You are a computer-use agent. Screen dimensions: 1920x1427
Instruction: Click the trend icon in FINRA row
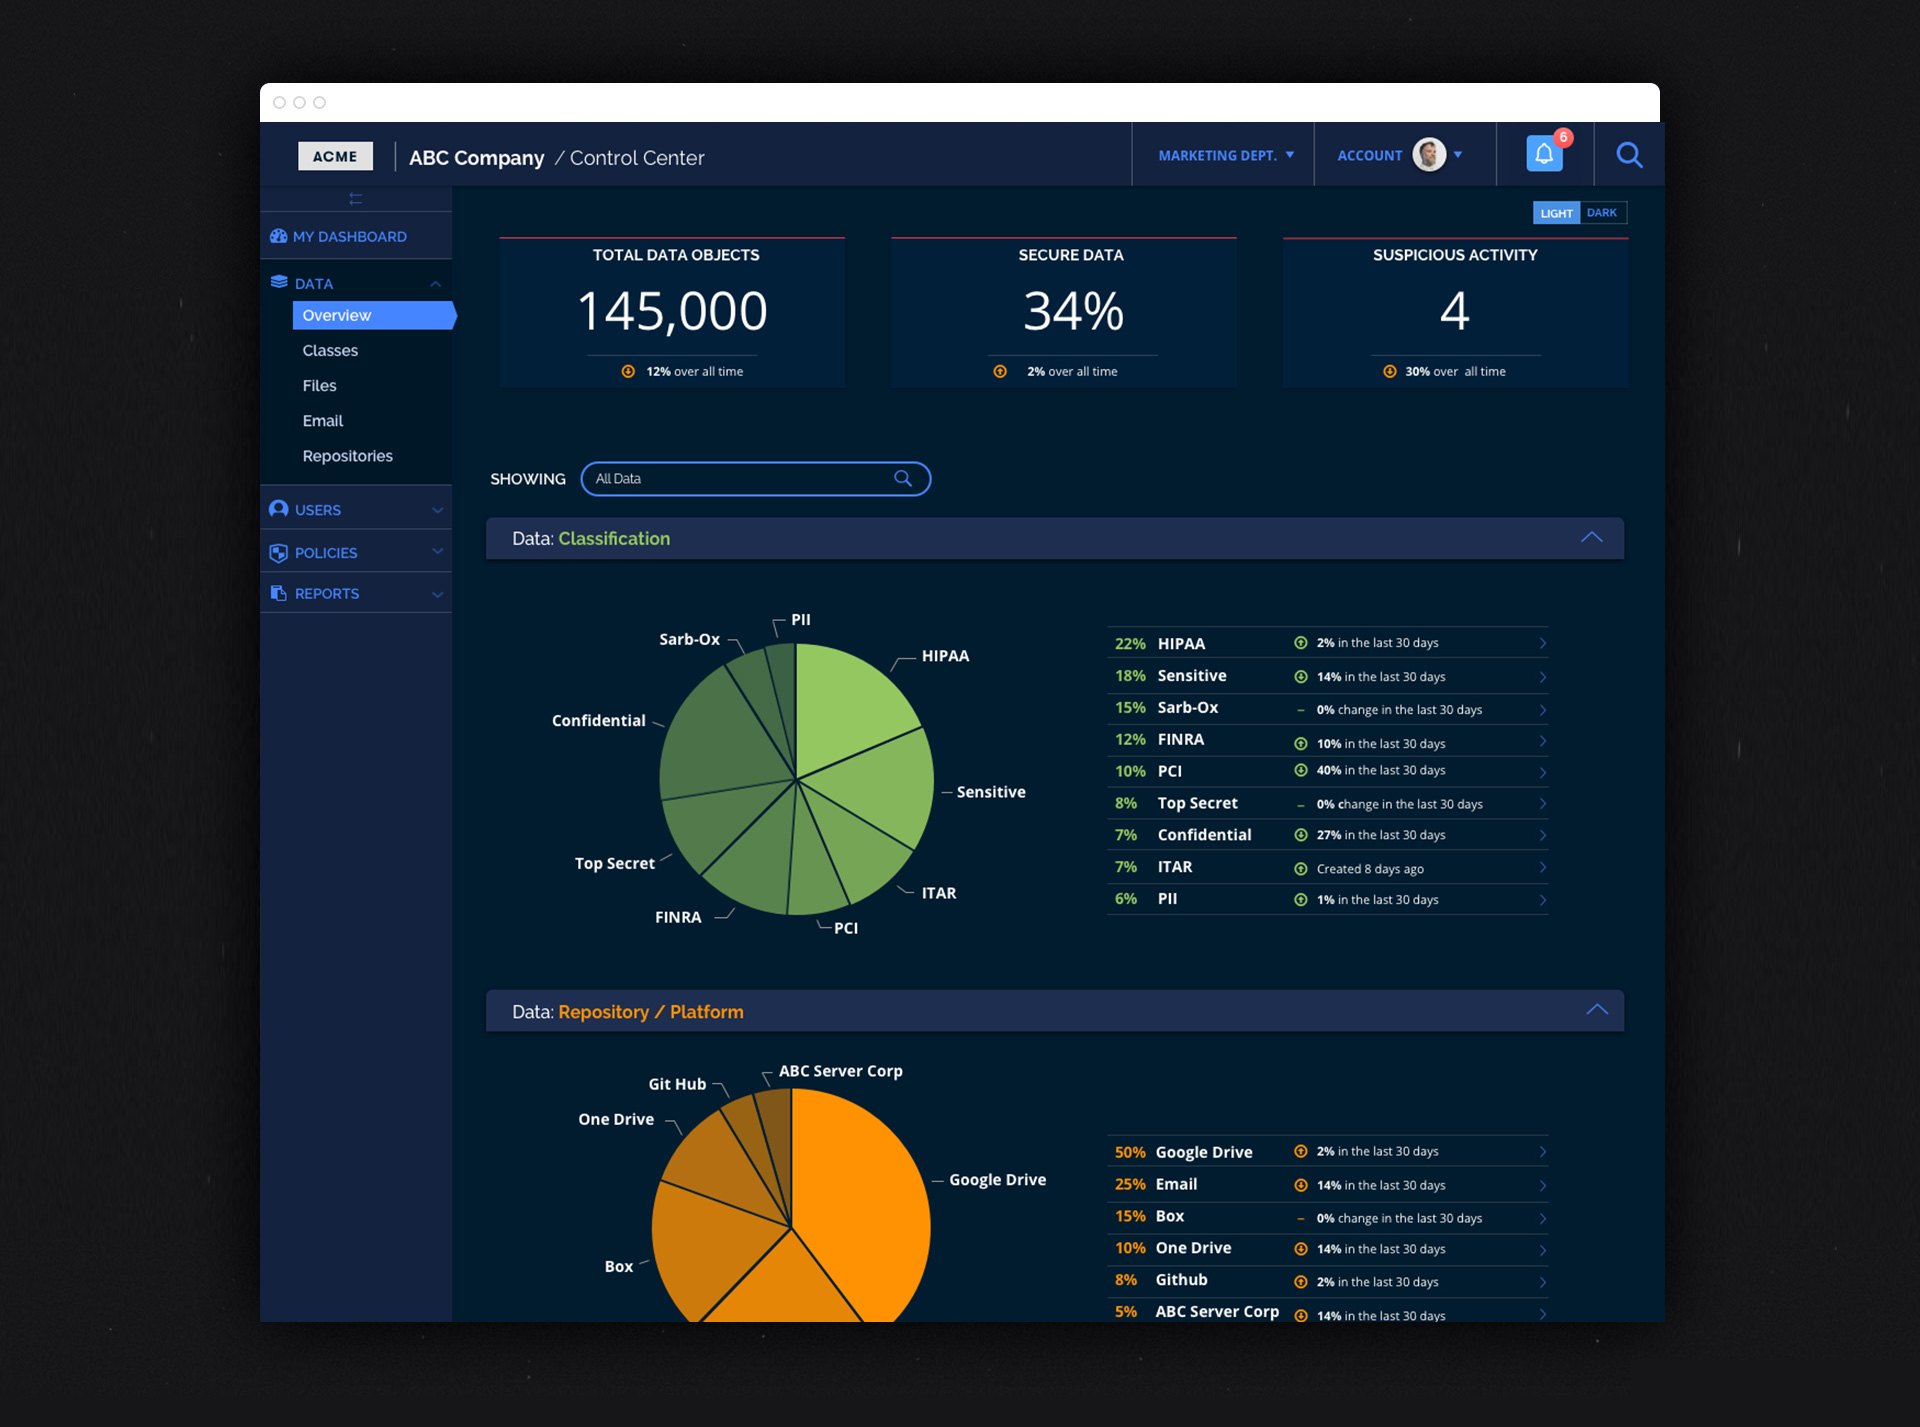coord(1301,743)
